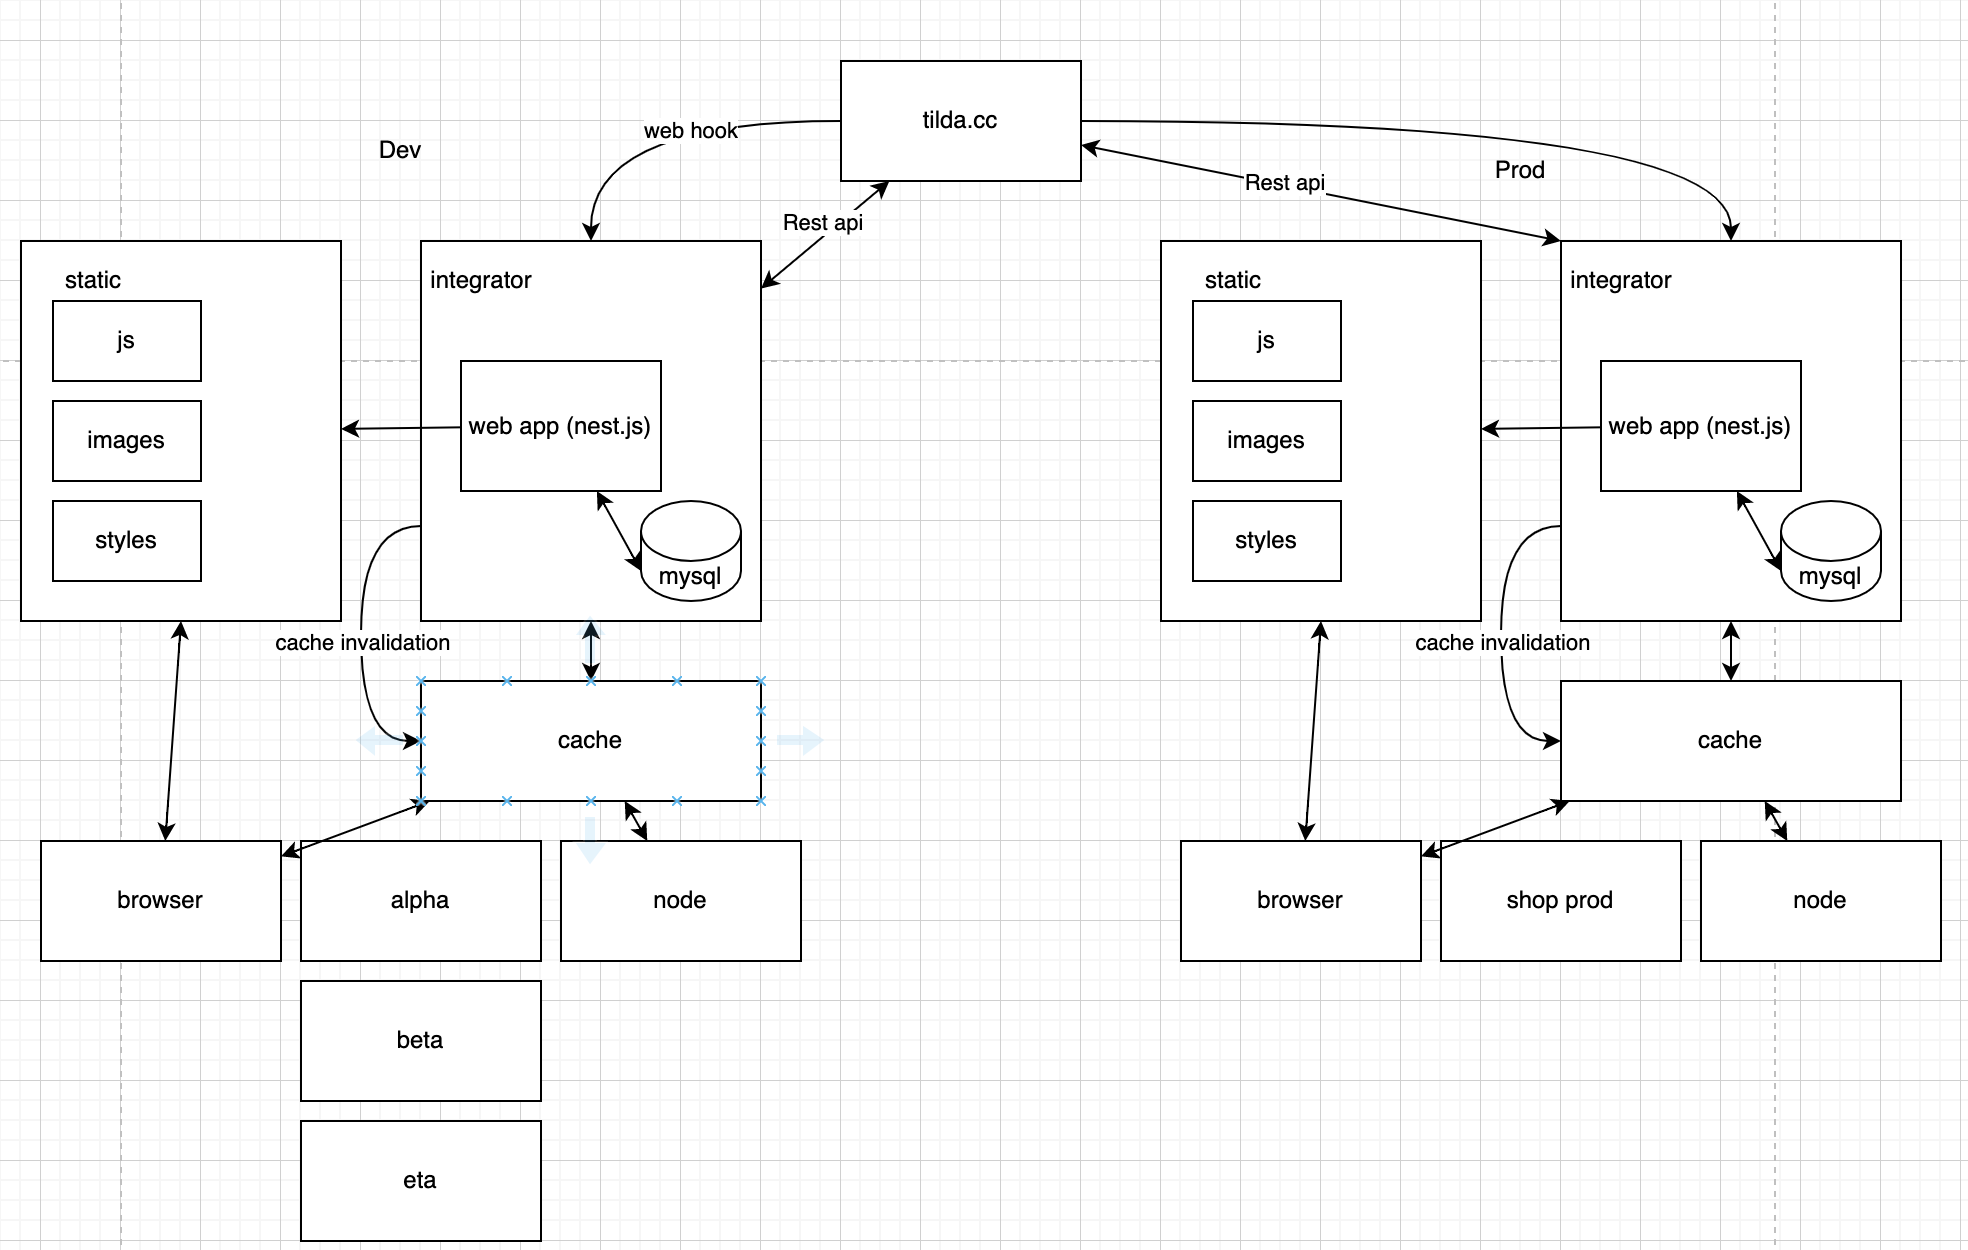Select the images box in Dev static
This screenshot has width=1968, height=1250.
coord(126,440)
